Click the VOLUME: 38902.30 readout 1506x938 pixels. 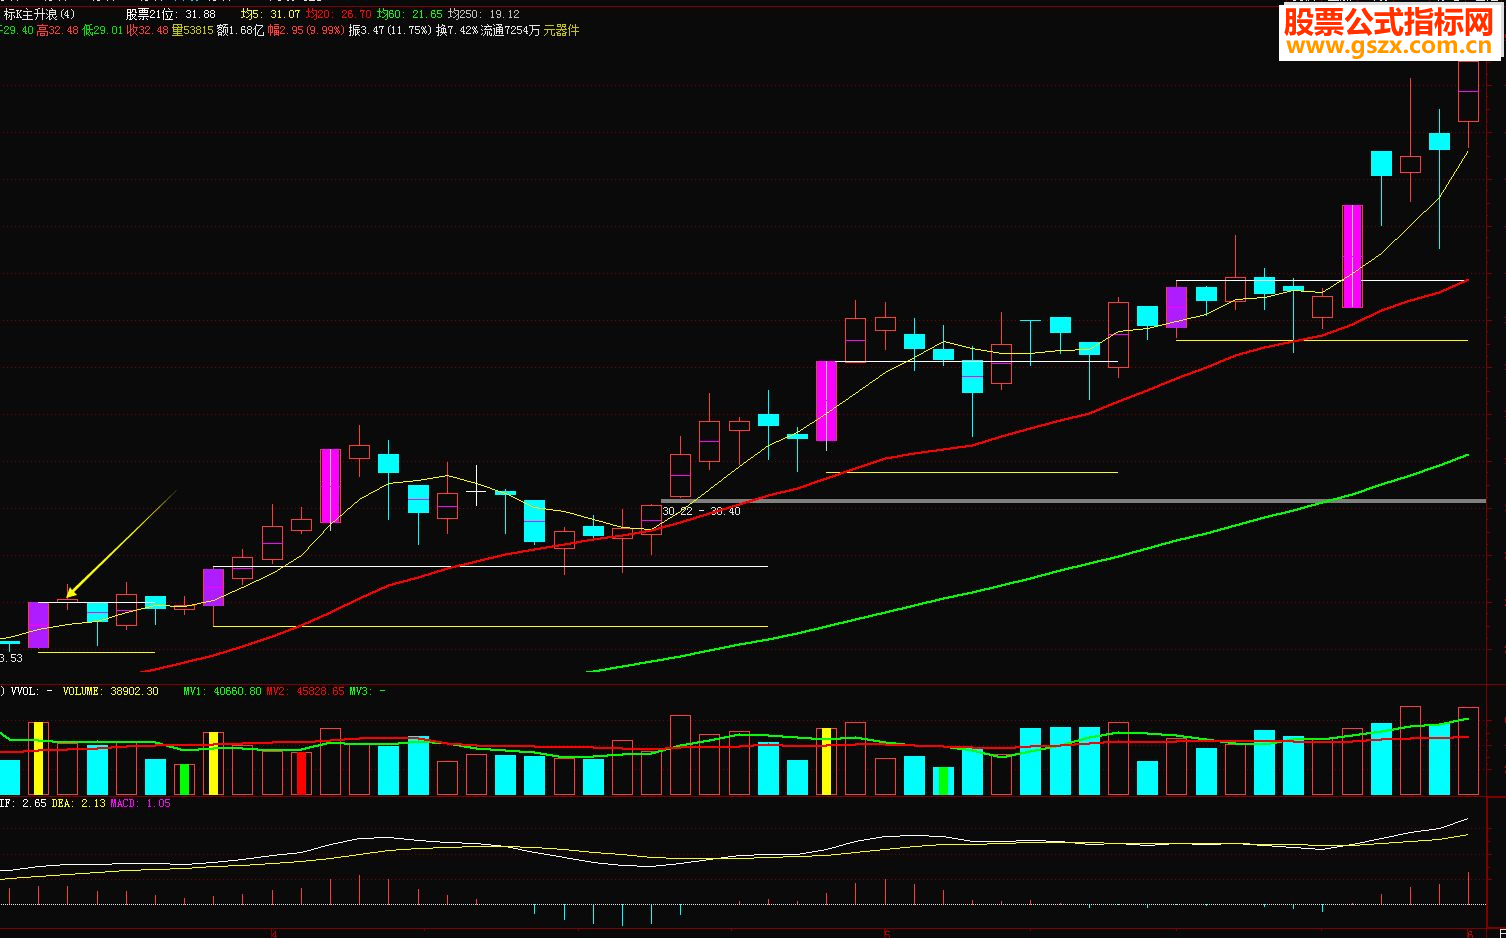click(x=110, y=691)
